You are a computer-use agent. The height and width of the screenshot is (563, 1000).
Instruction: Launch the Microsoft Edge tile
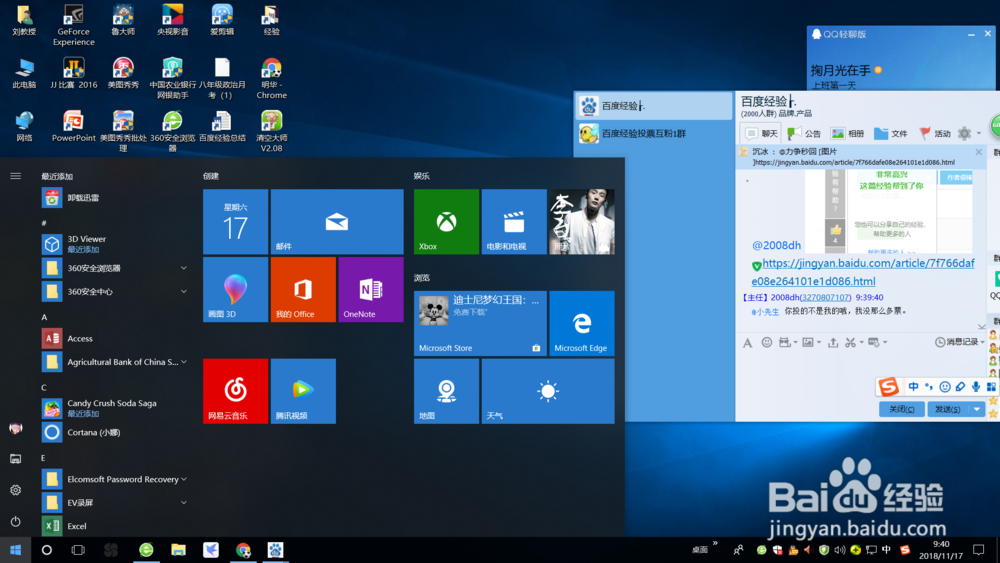(582, 323)
